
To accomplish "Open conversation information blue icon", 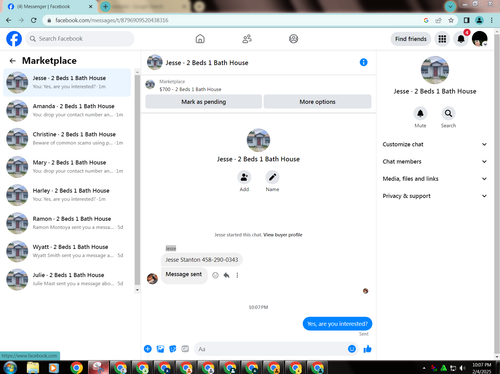I will (363, 62).
